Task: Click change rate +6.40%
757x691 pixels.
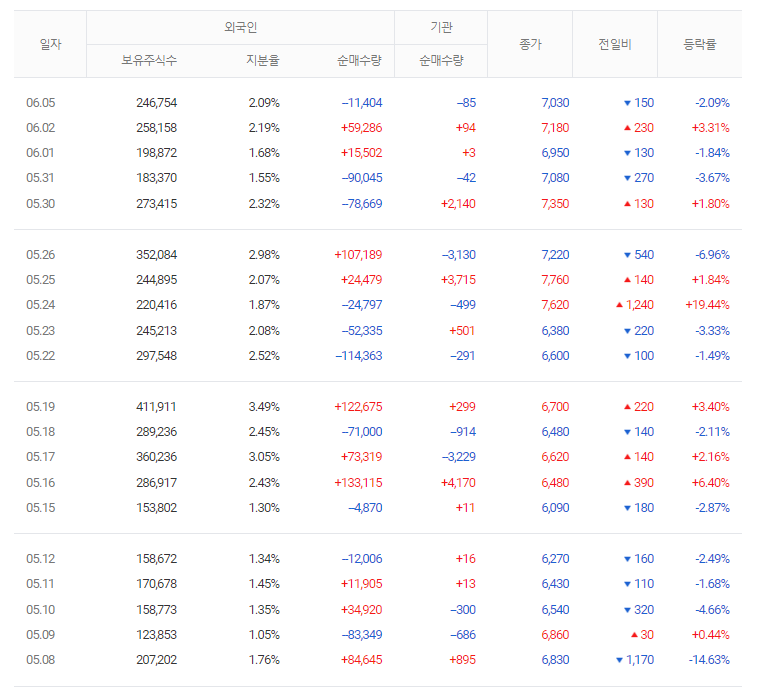Action: [x=711, y=482]
